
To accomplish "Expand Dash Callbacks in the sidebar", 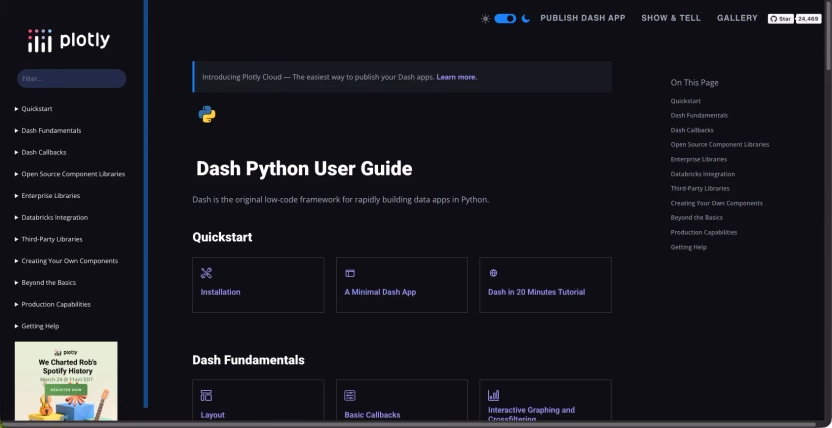I will point(40,152).
